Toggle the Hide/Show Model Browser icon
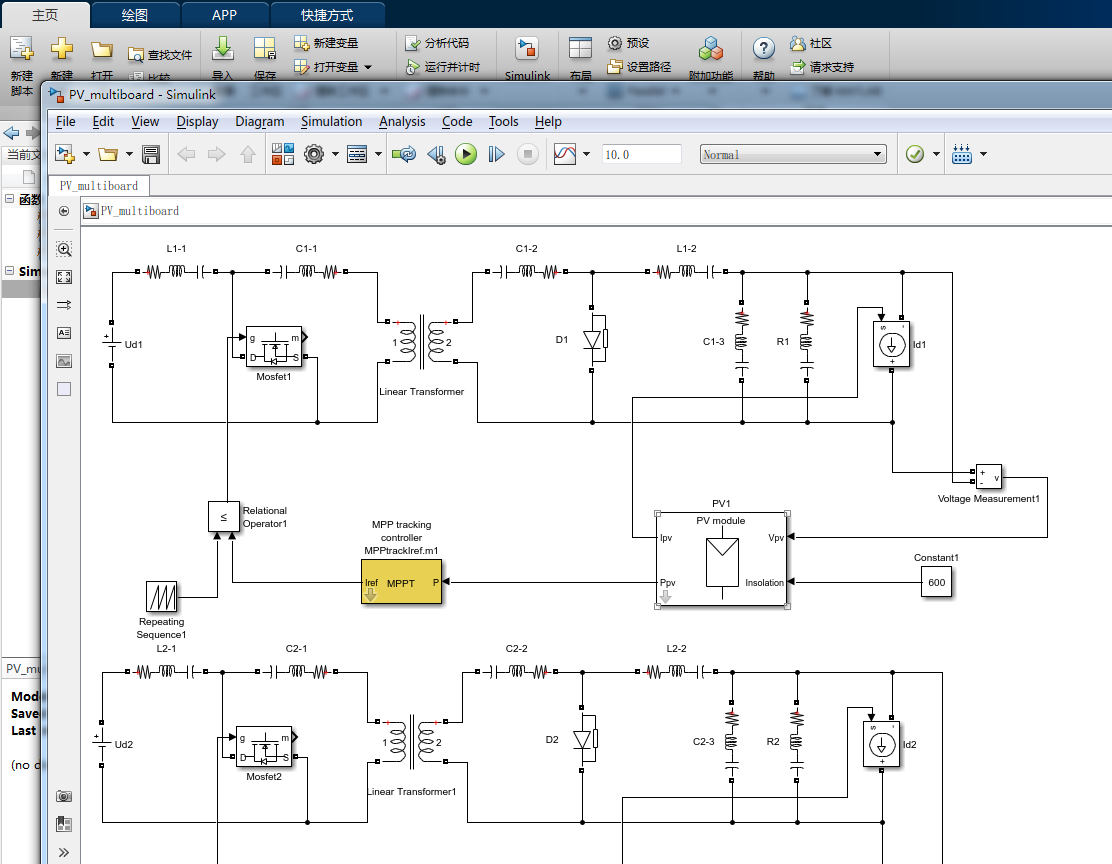 click(x=64, y=211)
